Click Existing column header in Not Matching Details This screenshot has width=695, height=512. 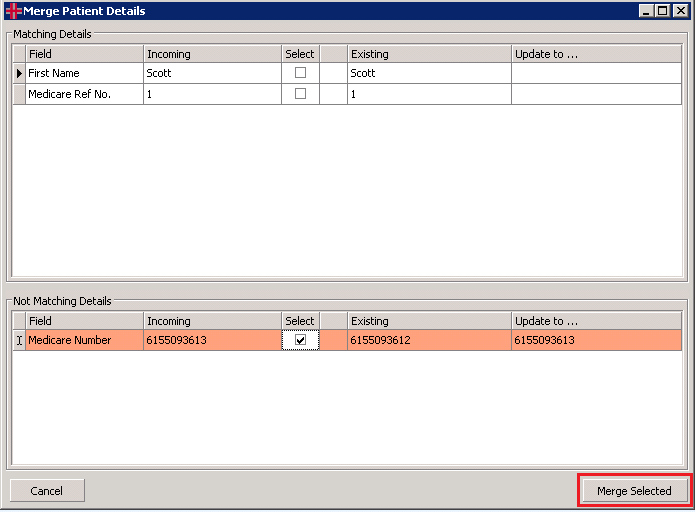tap(429, 320)
